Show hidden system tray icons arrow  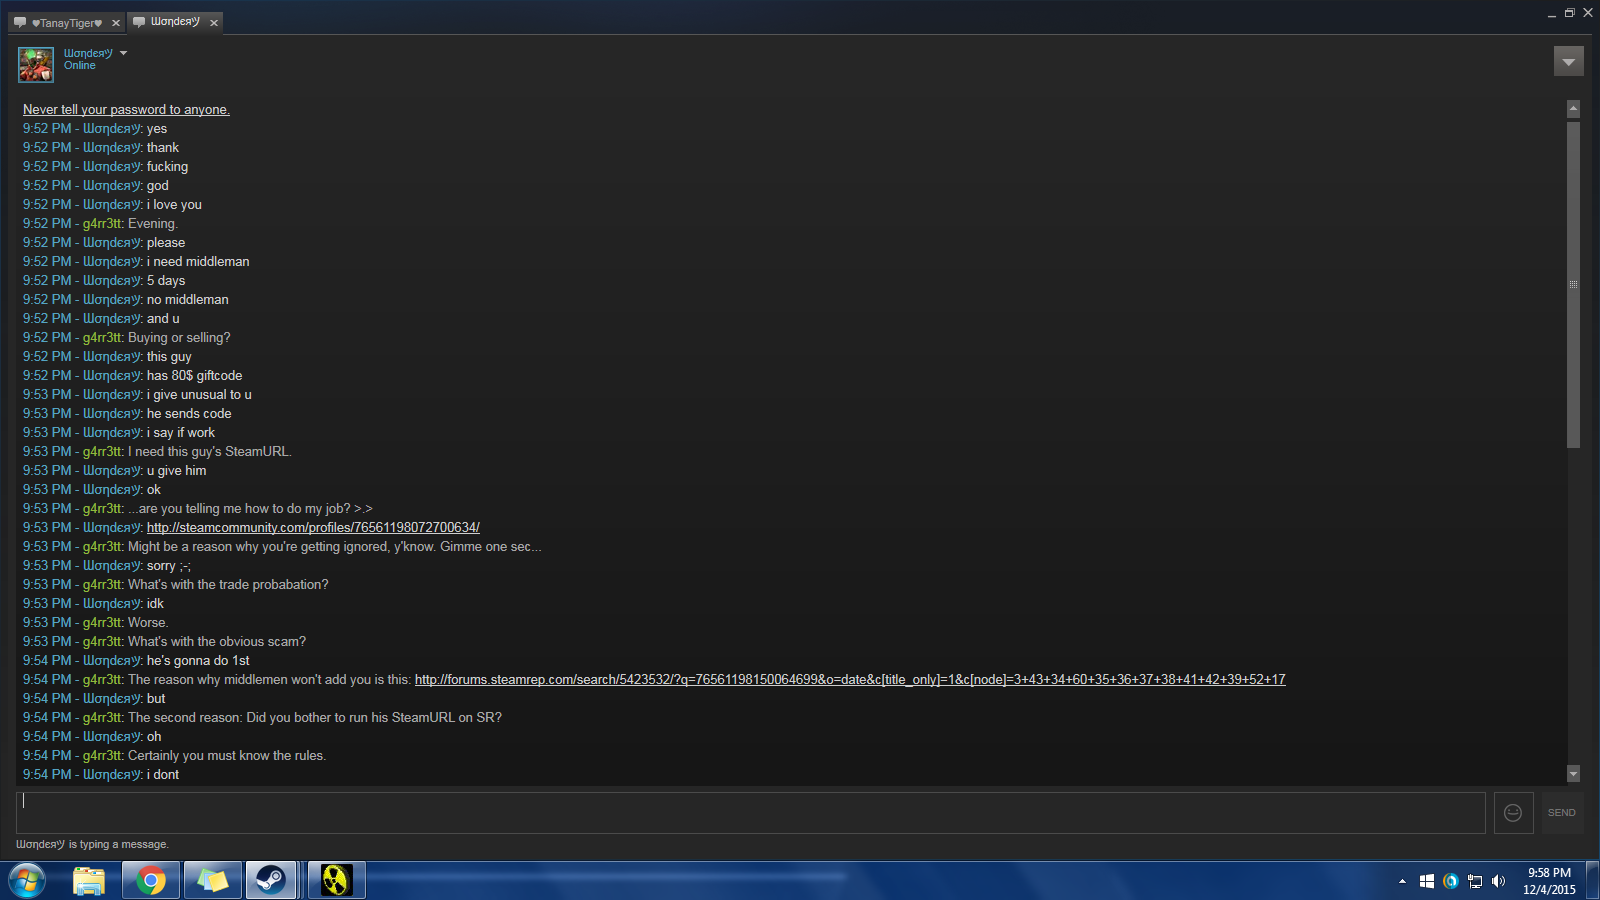[x=1402, y=881]
